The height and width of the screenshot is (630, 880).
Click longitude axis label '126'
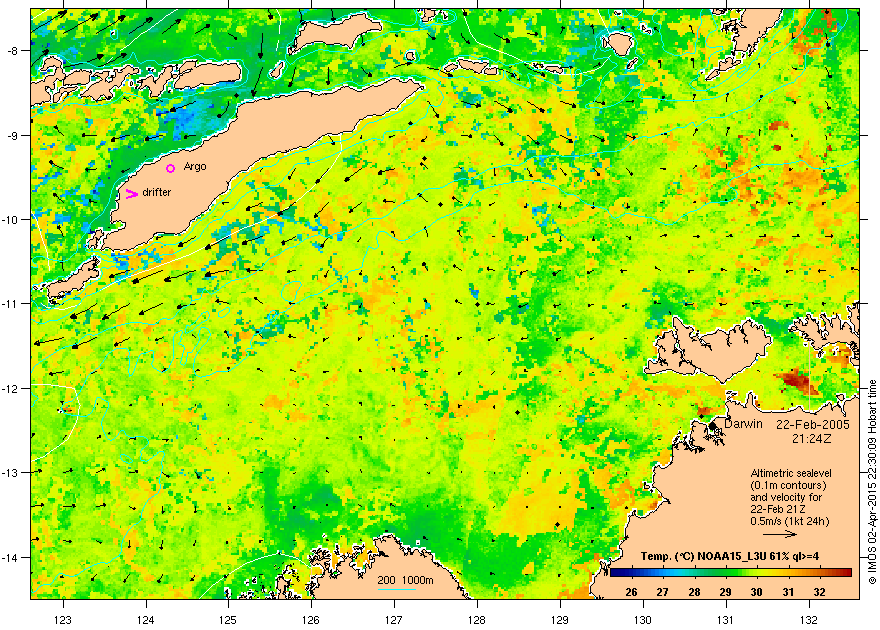click(311, 620)
